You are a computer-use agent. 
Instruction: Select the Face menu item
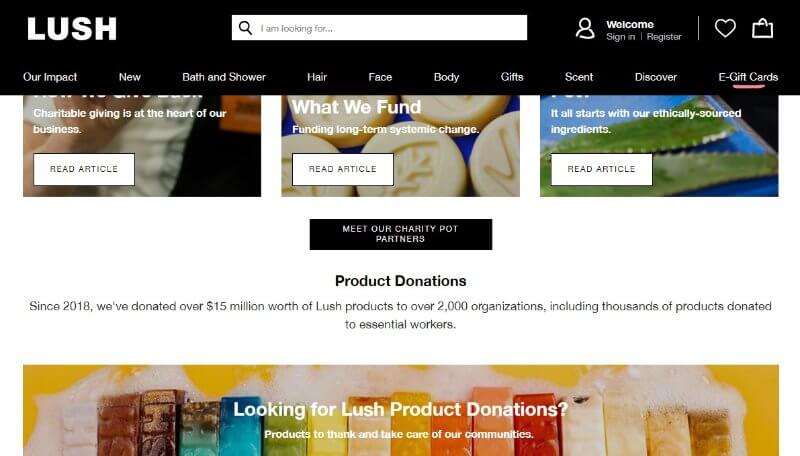pos(380,77)
